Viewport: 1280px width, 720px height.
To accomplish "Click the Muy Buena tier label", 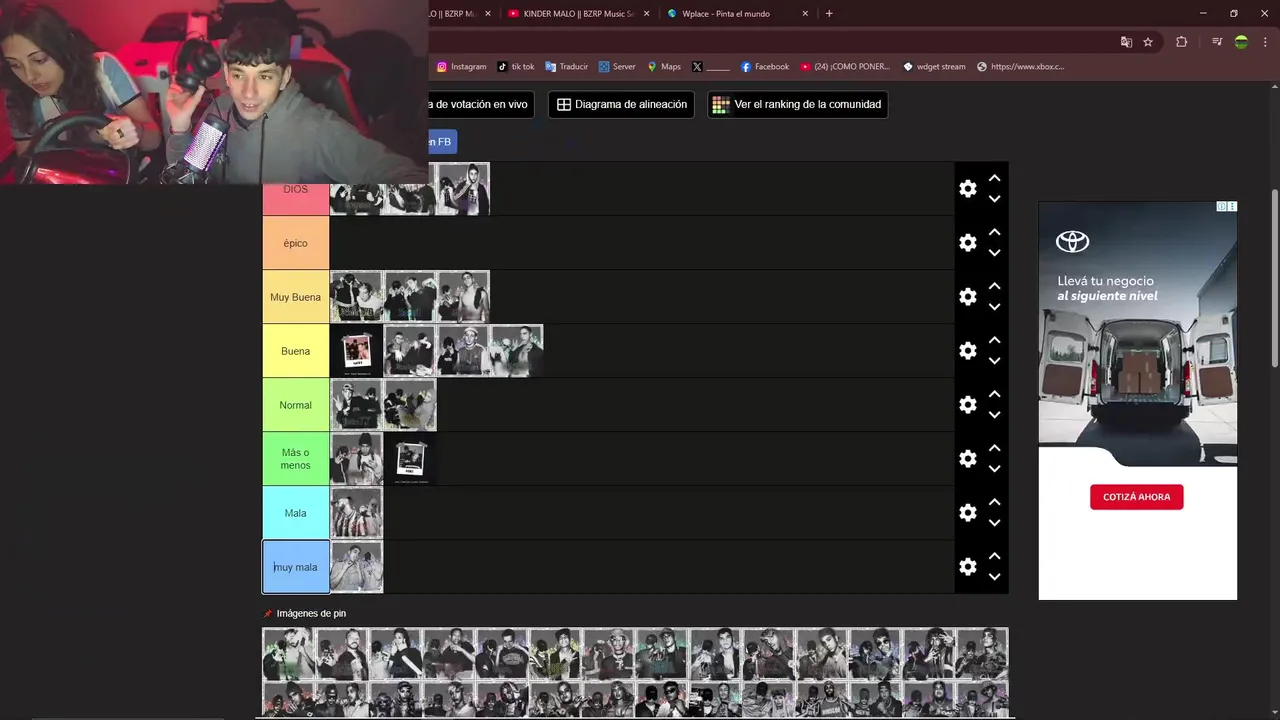I will tap(295, 297).
